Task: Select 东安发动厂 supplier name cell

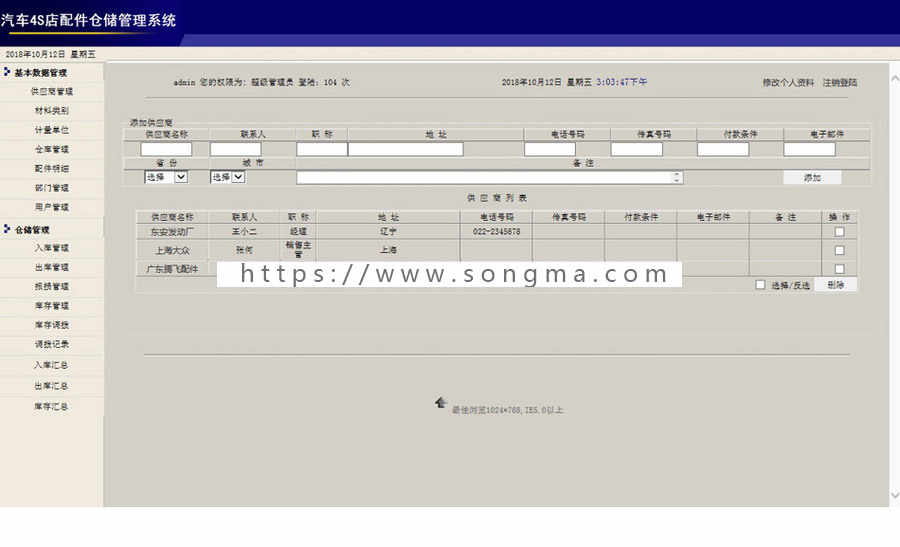Action: coord(172,232)
